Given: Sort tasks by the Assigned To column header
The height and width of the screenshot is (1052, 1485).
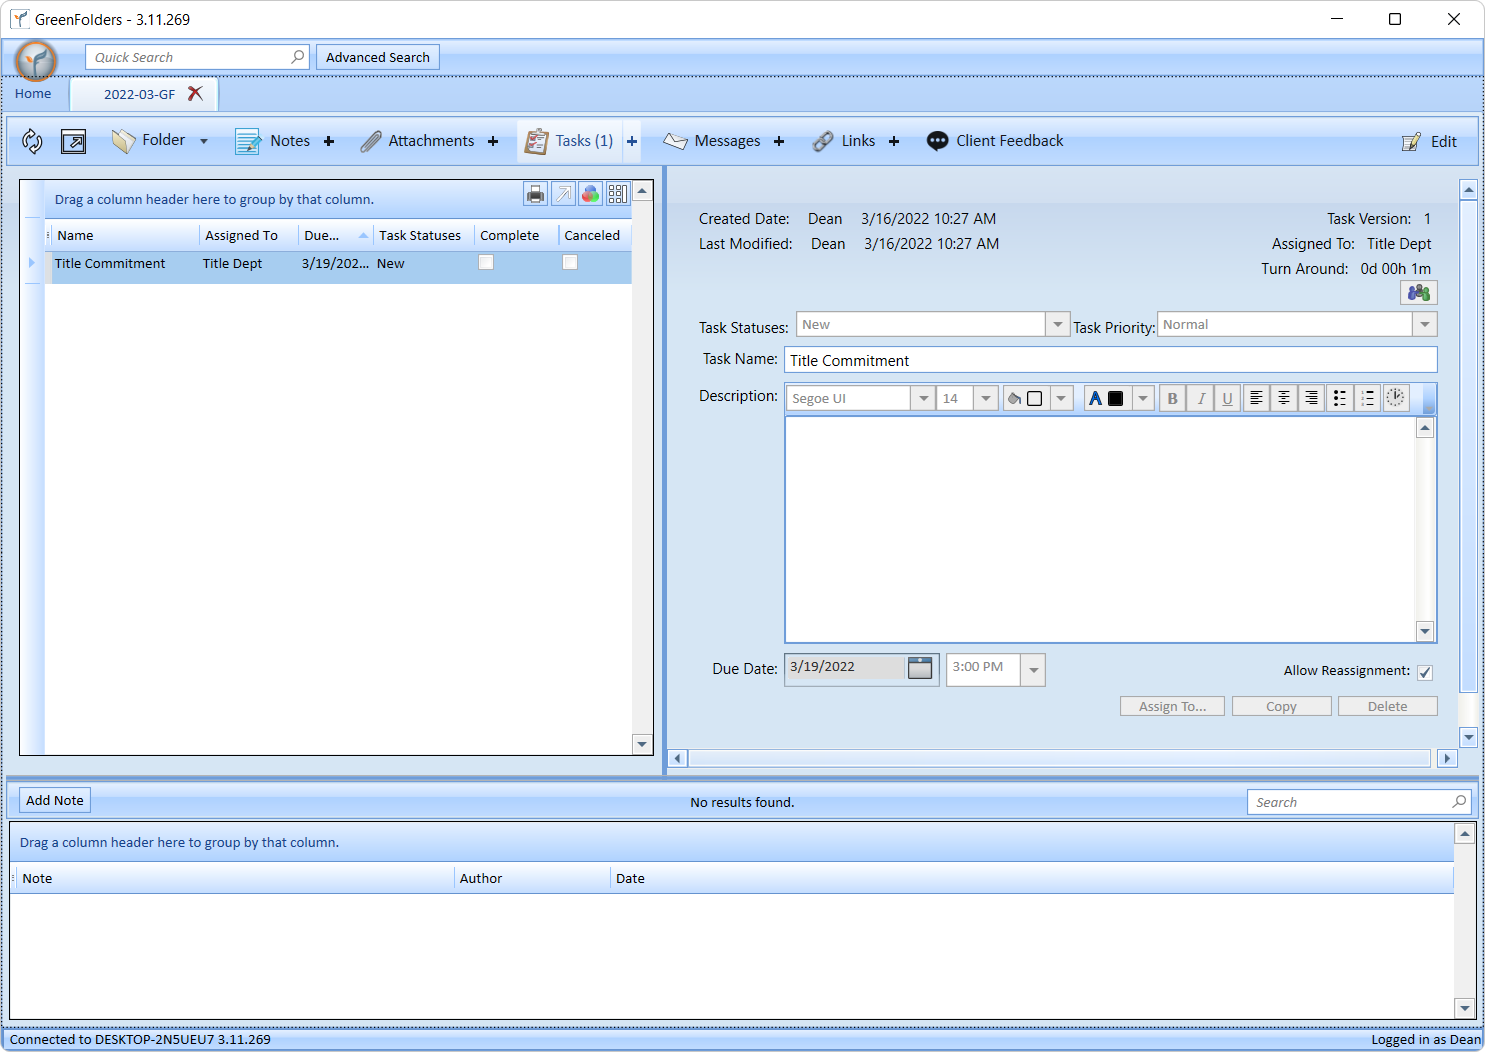Looking at the screenshot, I should click(248, 235).
